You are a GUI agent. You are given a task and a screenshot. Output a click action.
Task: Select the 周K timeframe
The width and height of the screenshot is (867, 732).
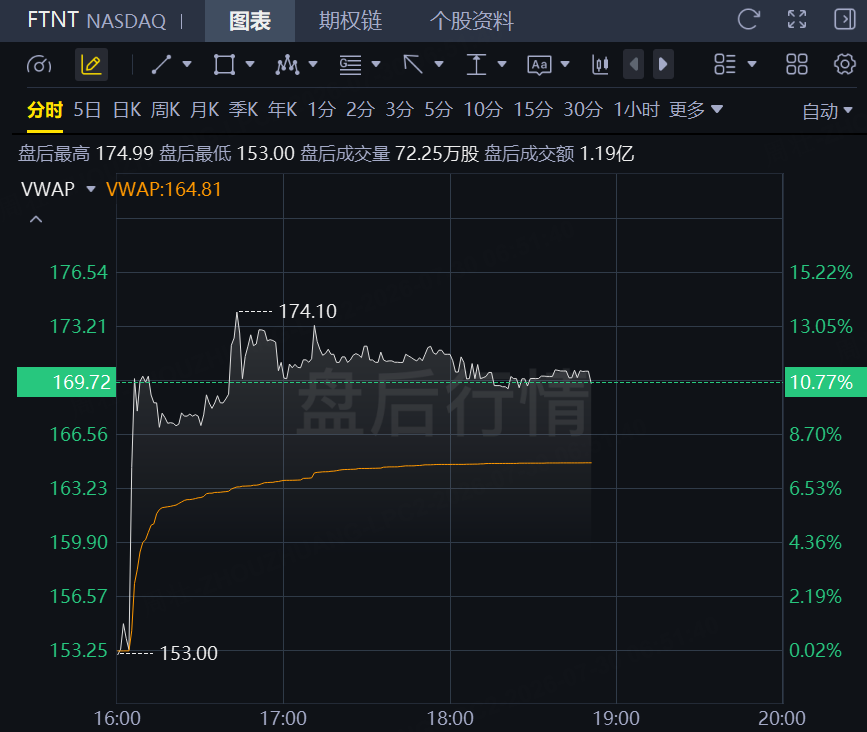click(x=166, y=110)
